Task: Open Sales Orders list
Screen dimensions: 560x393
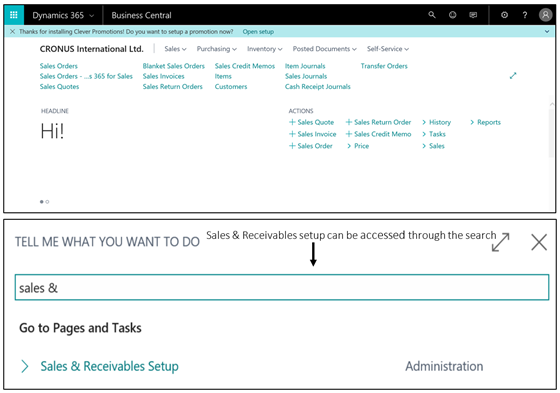Action: click(59, 66)
